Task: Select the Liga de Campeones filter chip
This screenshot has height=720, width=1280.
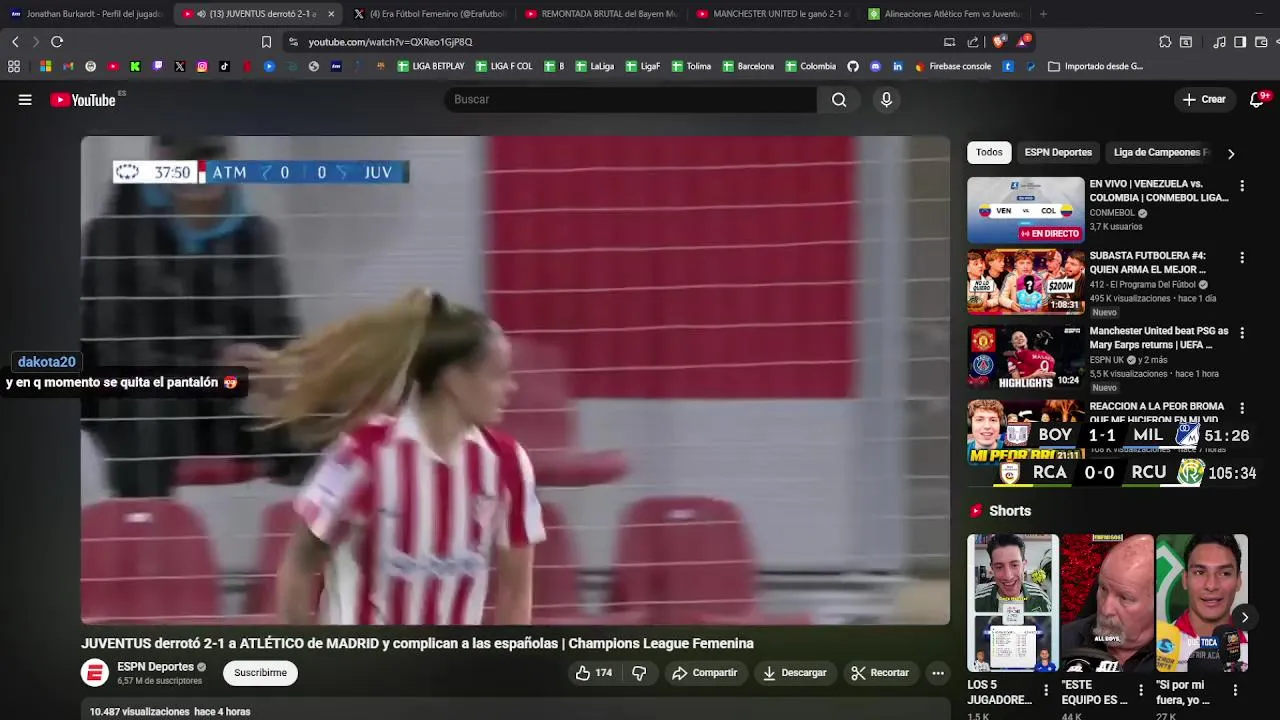Action: pyautogui.click(x=1160, y=153)
